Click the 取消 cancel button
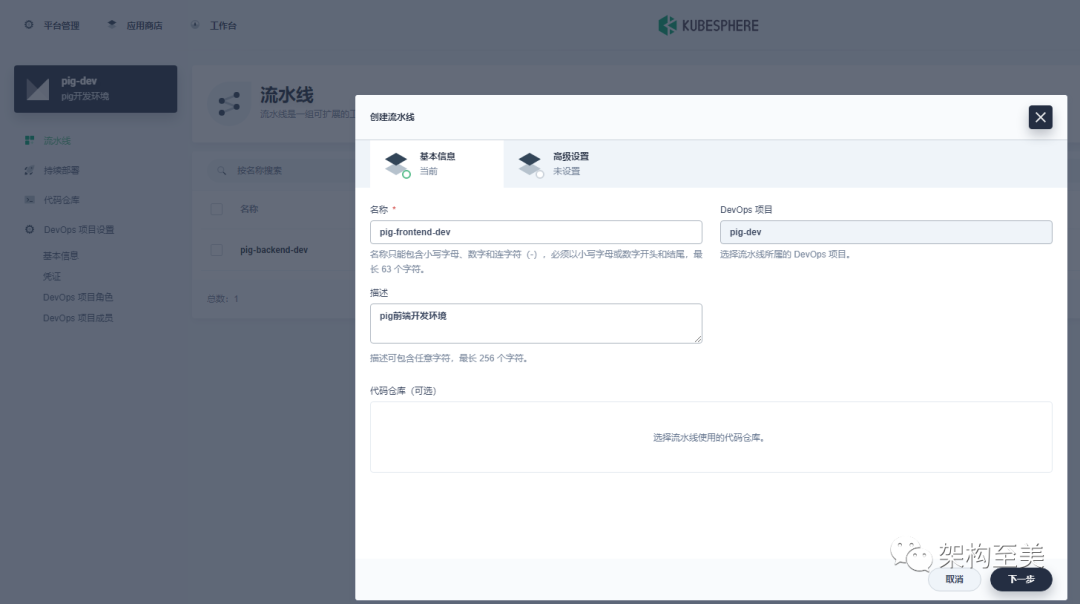1080x604 pixels. click(954, 579)
